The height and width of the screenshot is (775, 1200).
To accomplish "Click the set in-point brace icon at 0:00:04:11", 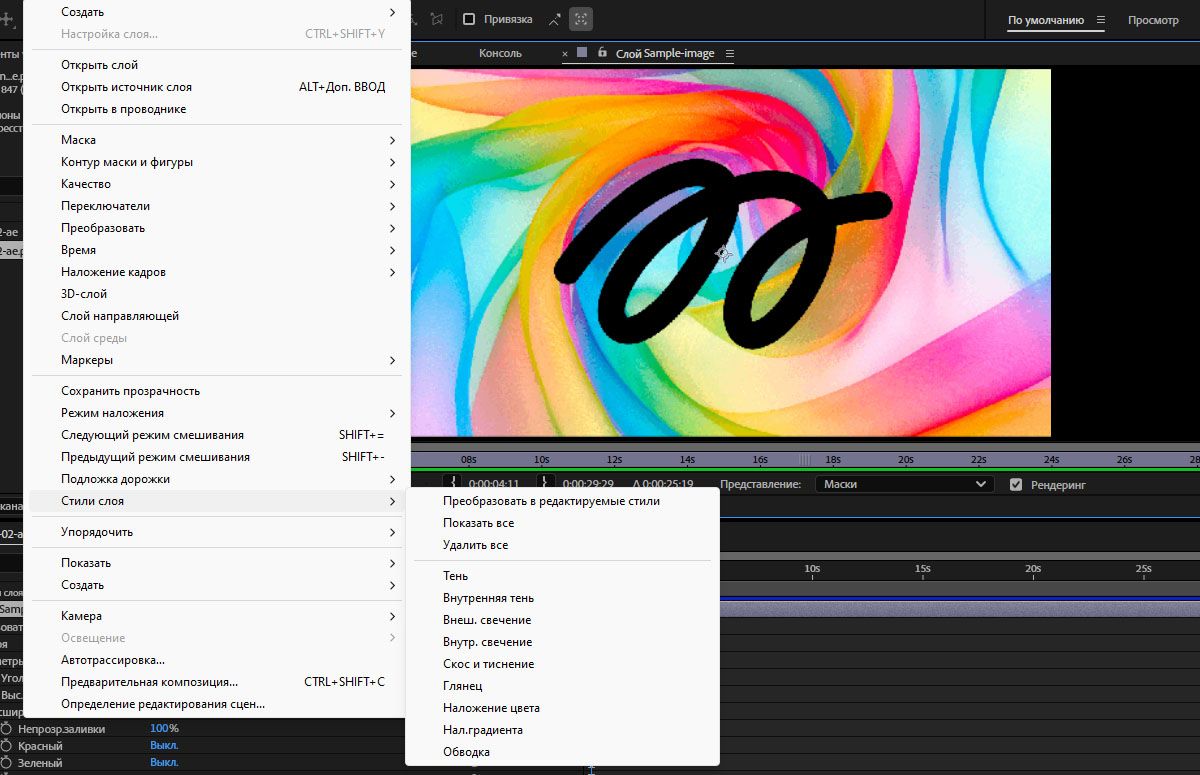I will pos(453,484).
